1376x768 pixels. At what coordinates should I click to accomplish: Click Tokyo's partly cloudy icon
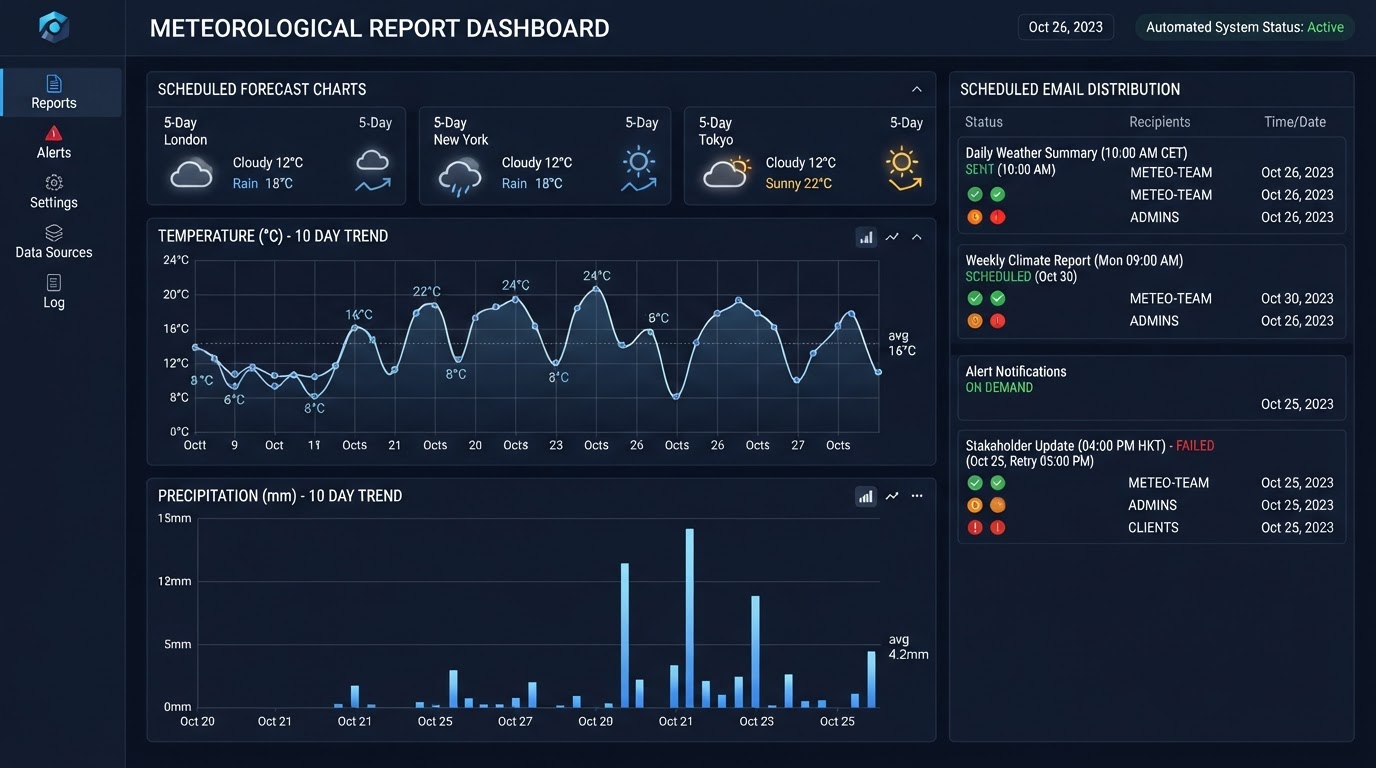(726, 172)
